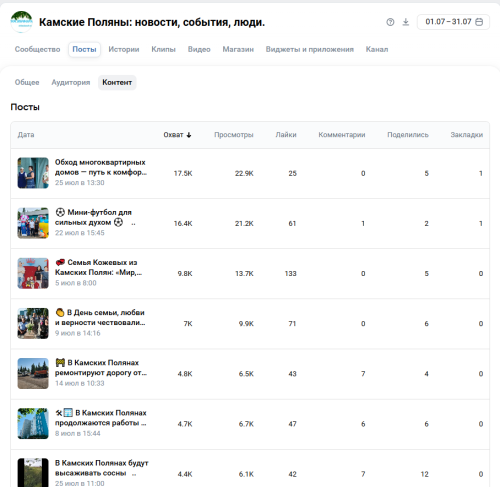Download statistics with the download icon

click(406, 22)
